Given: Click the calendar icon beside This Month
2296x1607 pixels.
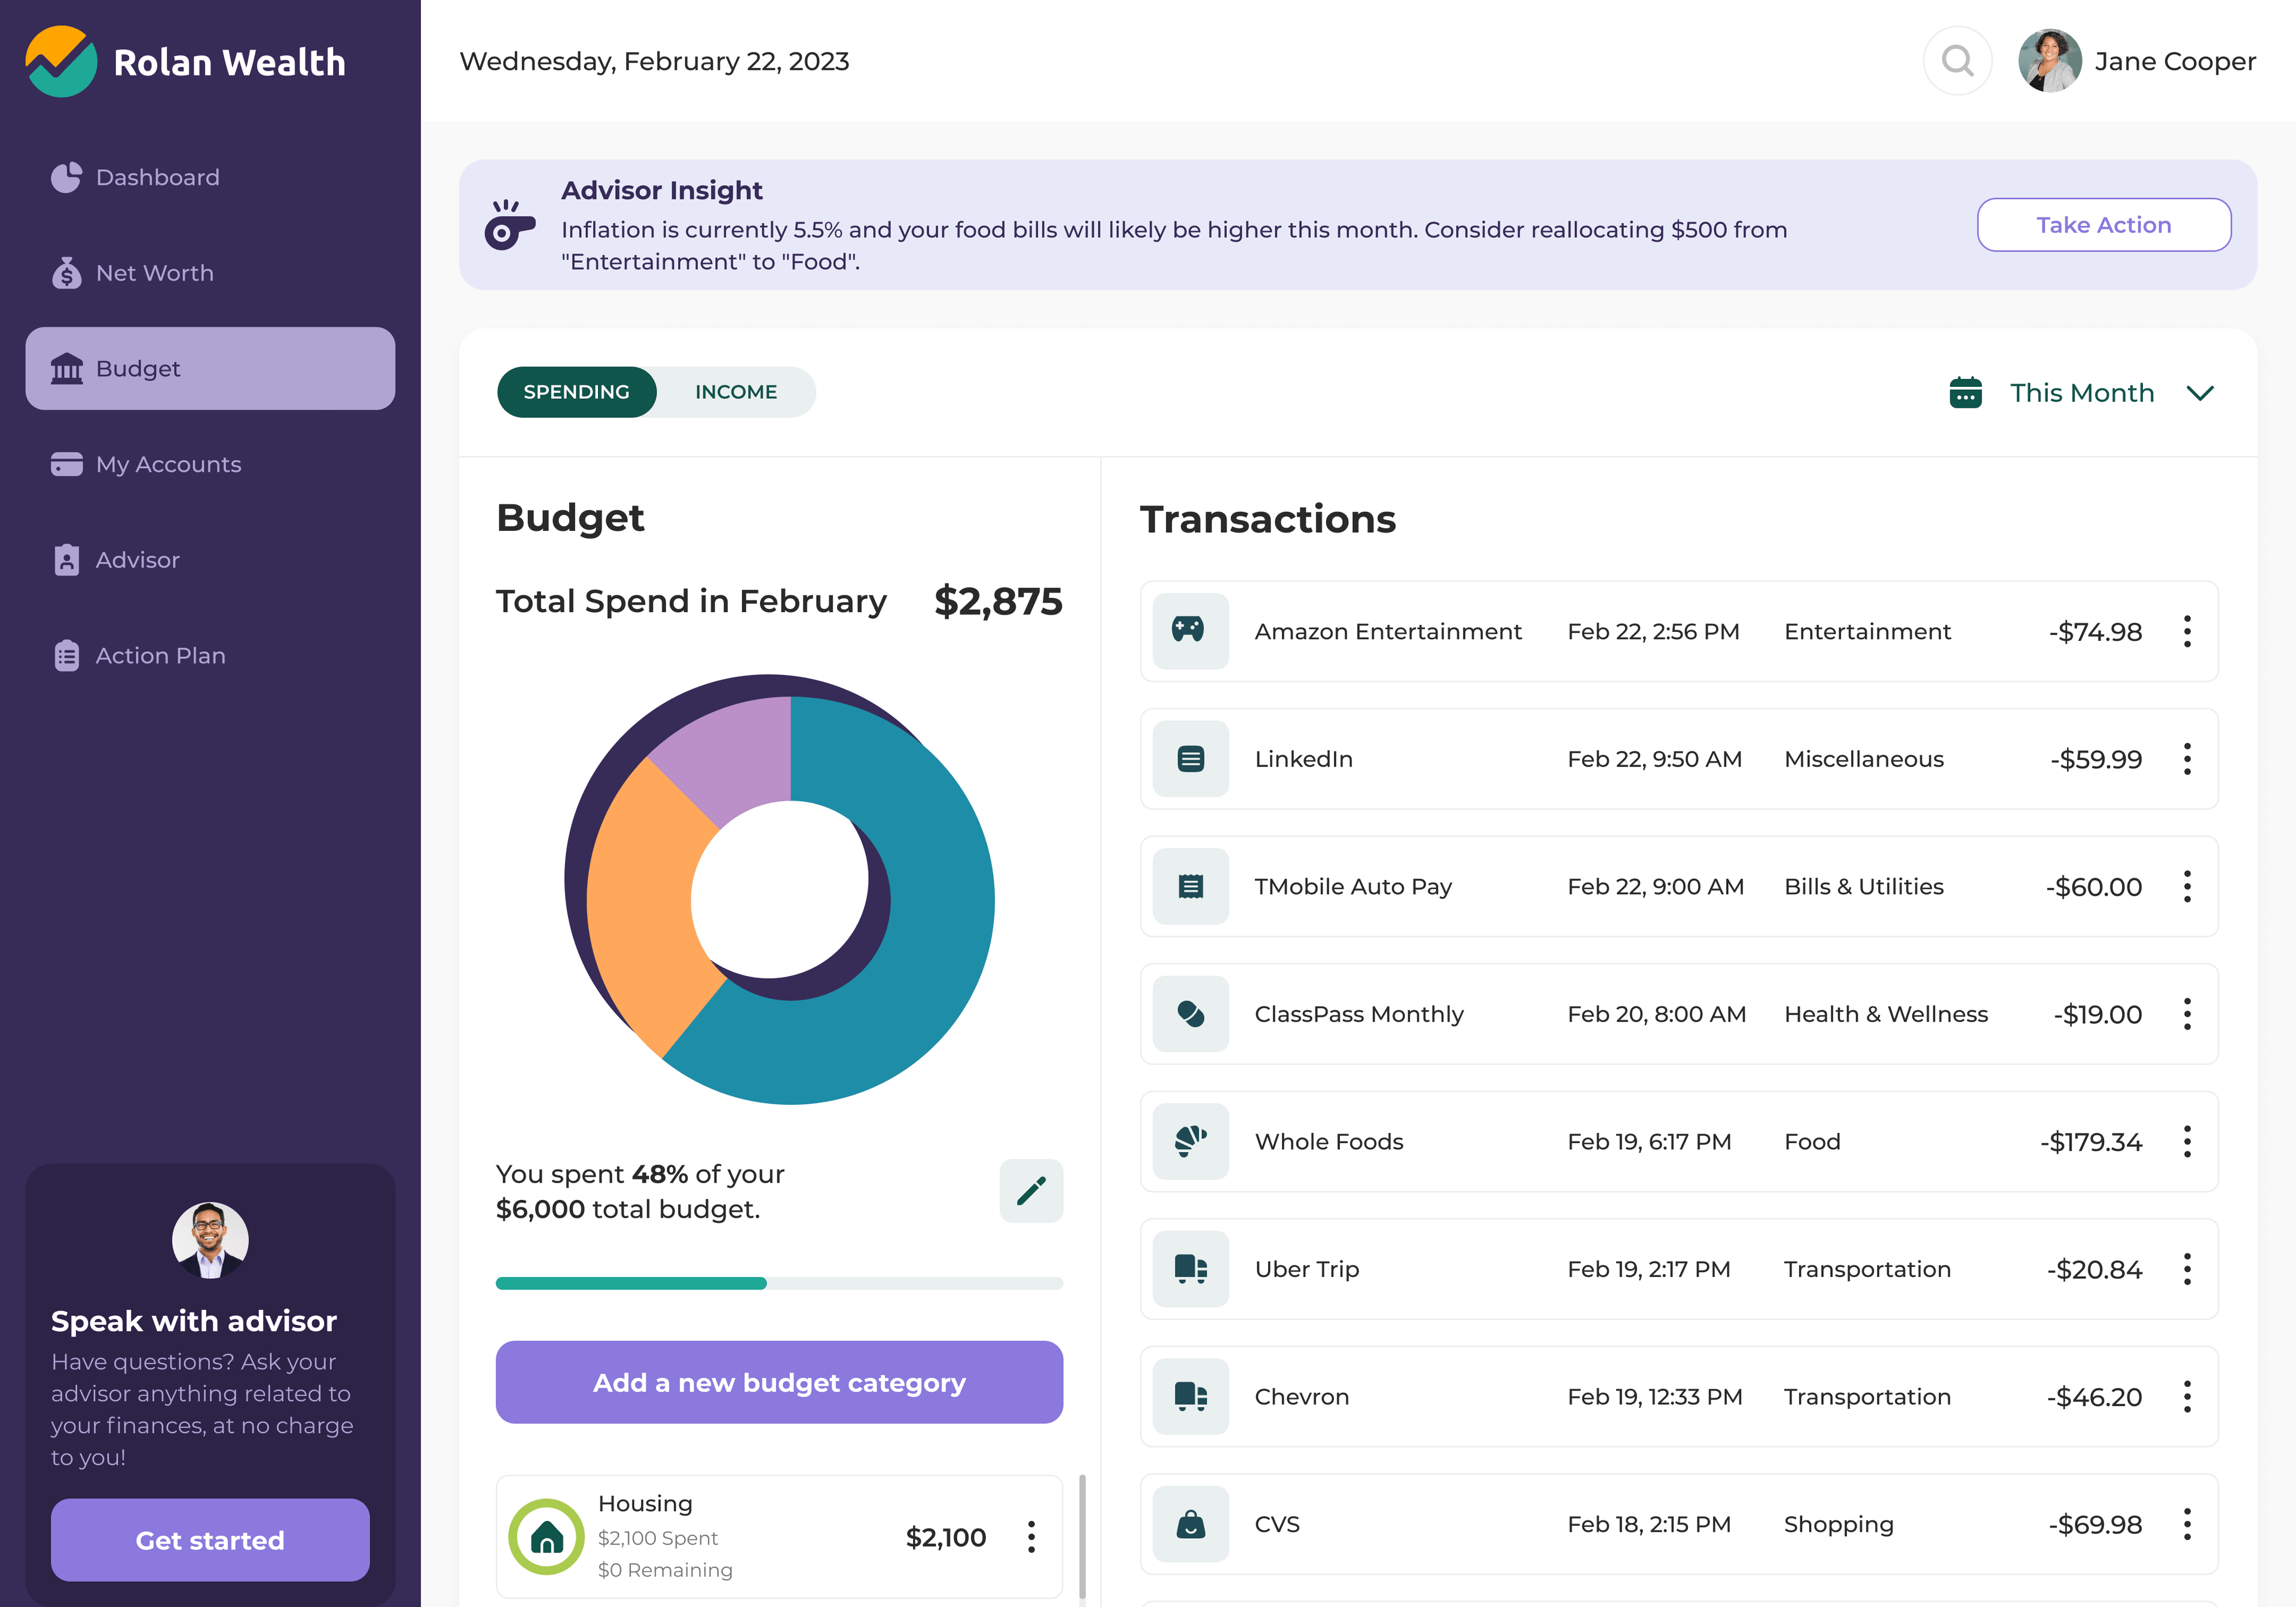Looking at the screenshot, I should click(1965, 392).
